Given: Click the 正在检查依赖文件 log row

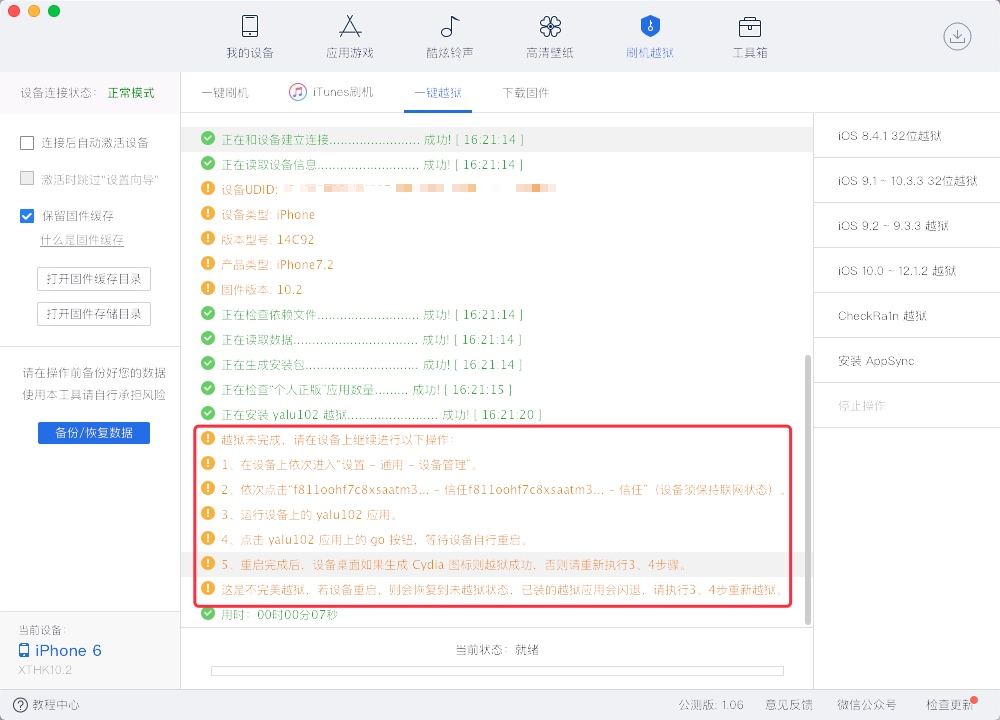Looking at the screenshot, I should tap(497, 314).
